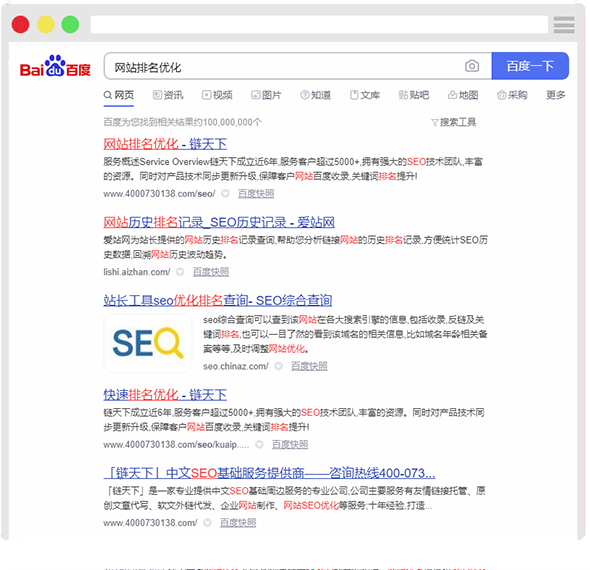
Task: Click URL text www.400730138.com/seo/
Action: tap(159, 194)
